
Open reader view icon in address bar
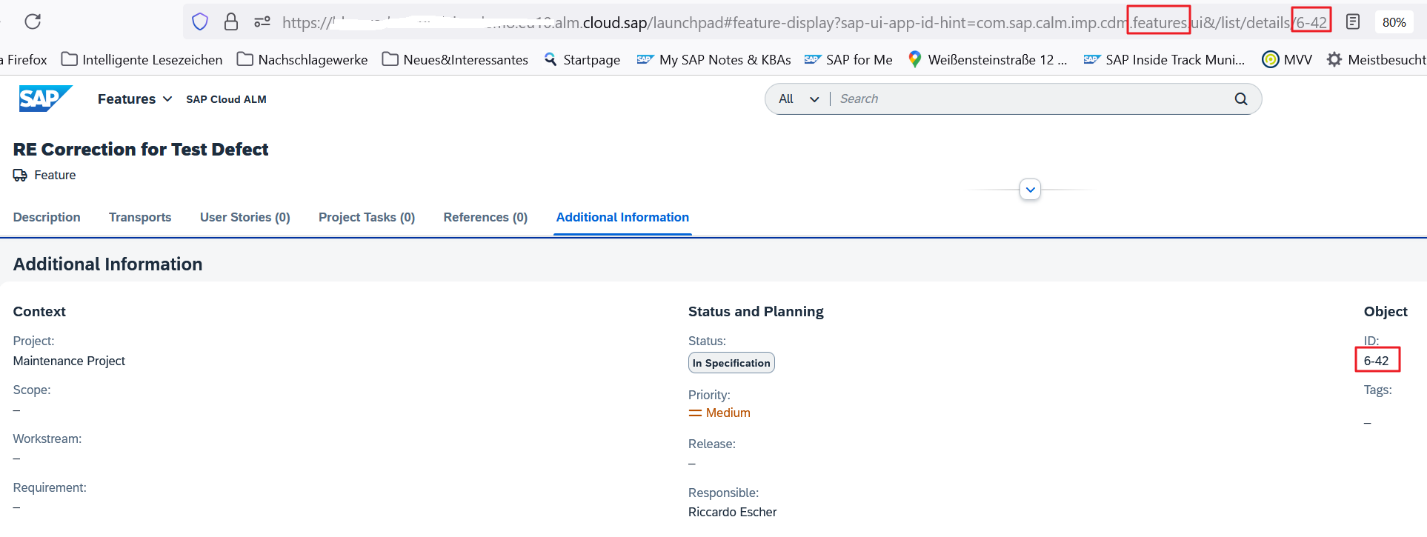(1353, 21)
